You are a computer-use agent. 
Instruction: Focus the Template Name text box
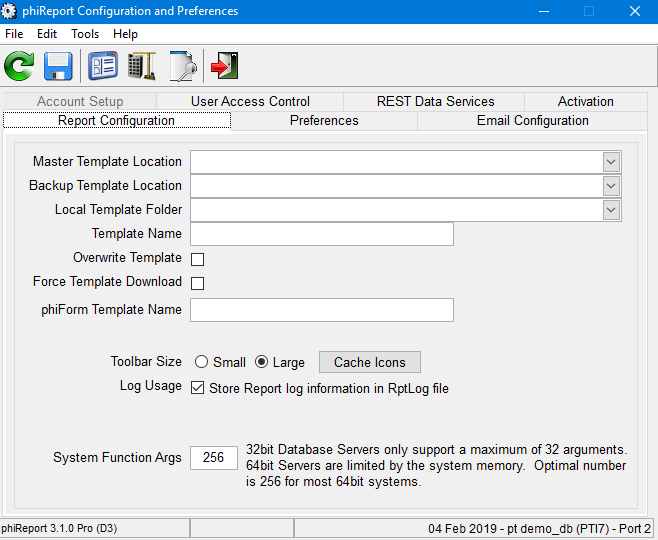(322, 234)
